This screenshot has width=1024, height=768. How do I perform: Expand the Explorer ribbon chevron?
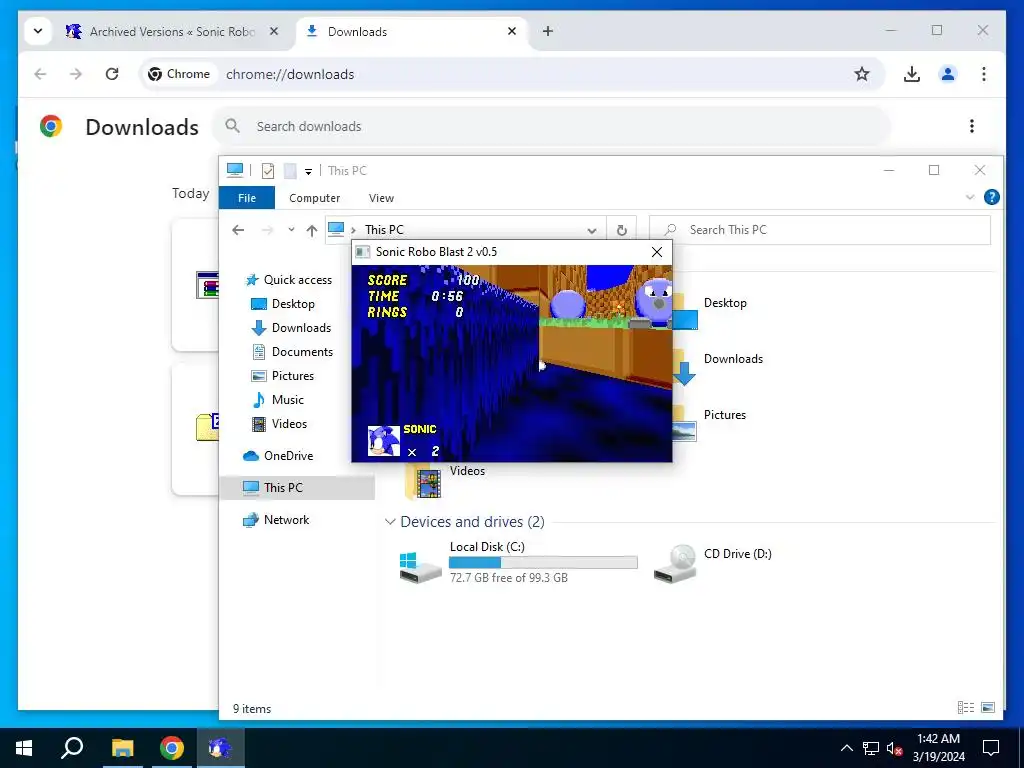[x=970, y=197]
